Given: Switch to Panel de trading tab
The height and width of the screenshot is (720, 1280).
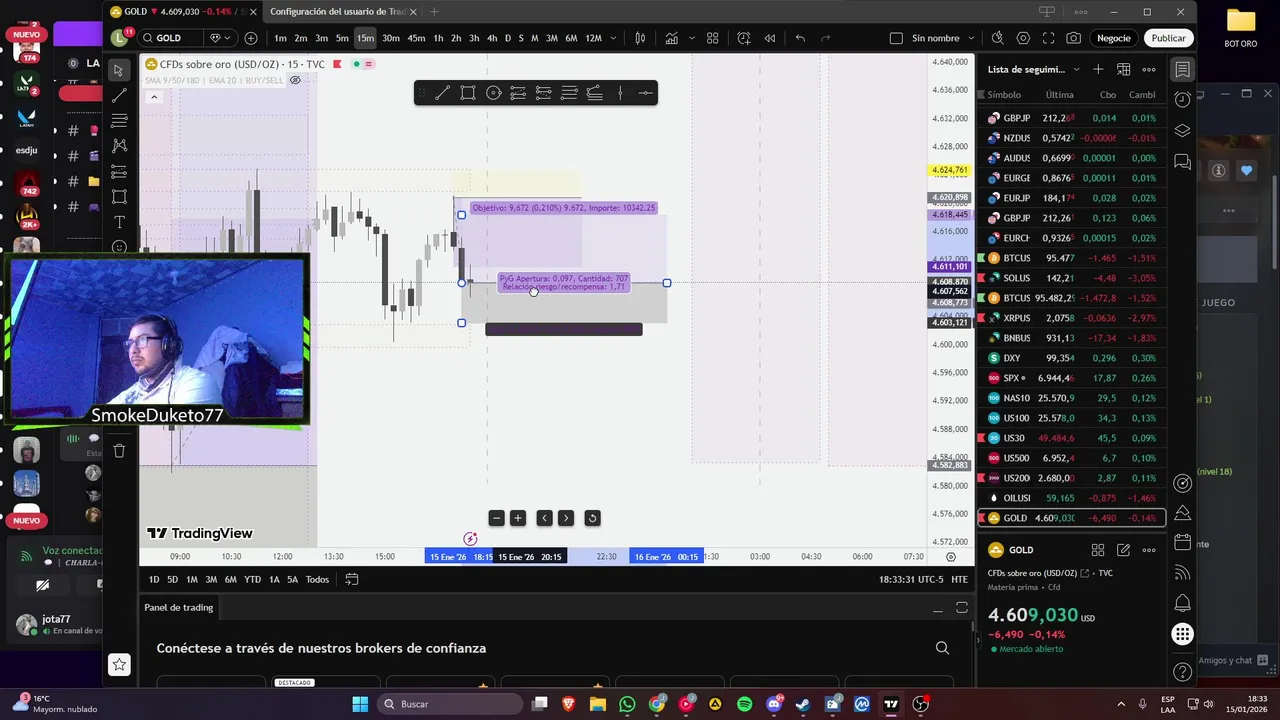Looking at the screenshot, I should point(178,607).
